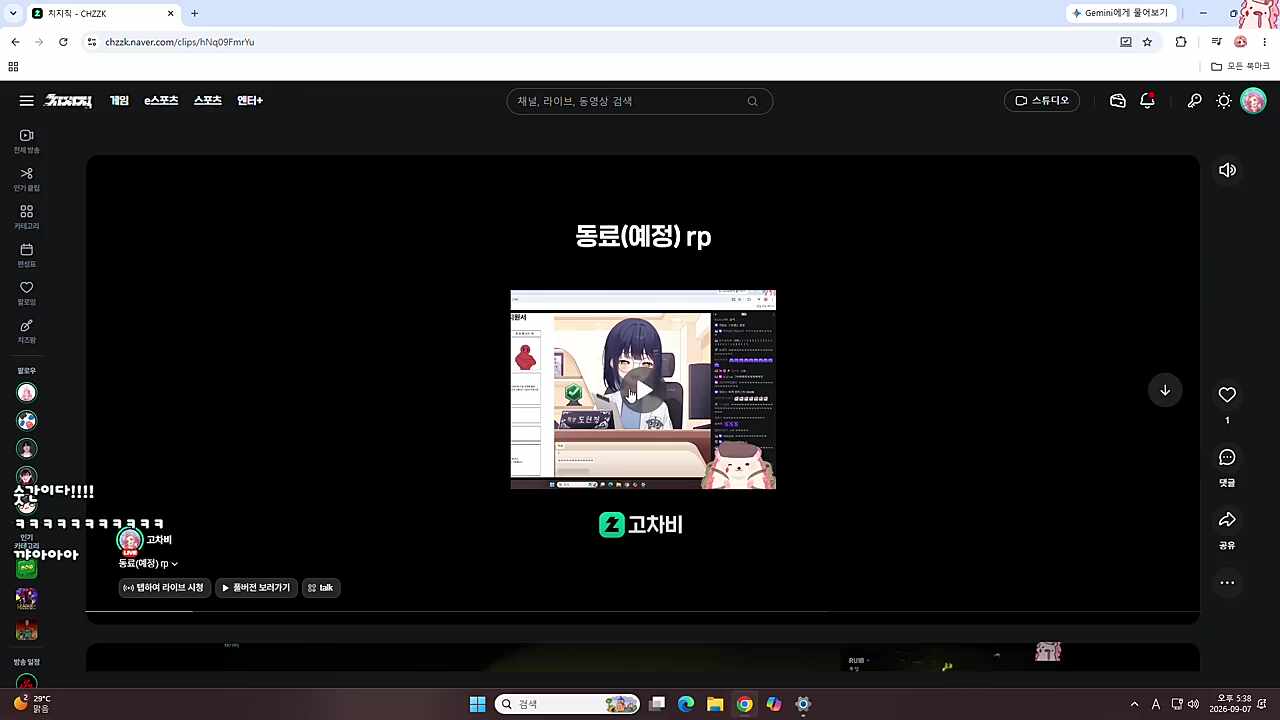Click 풀버전 보러가기 button

tap(257, 588)
